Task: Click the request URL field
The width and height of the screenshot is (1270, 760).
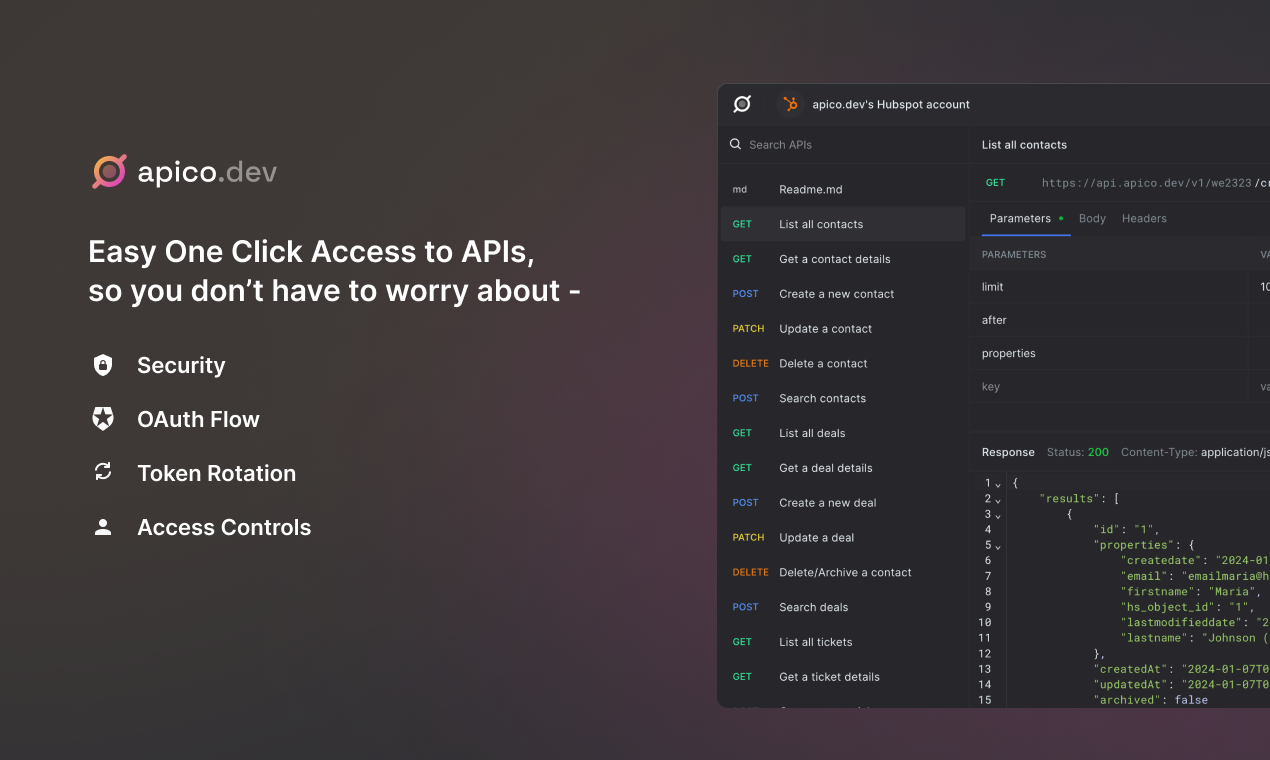Action: pyautogui.click(x=1155, y=183)
